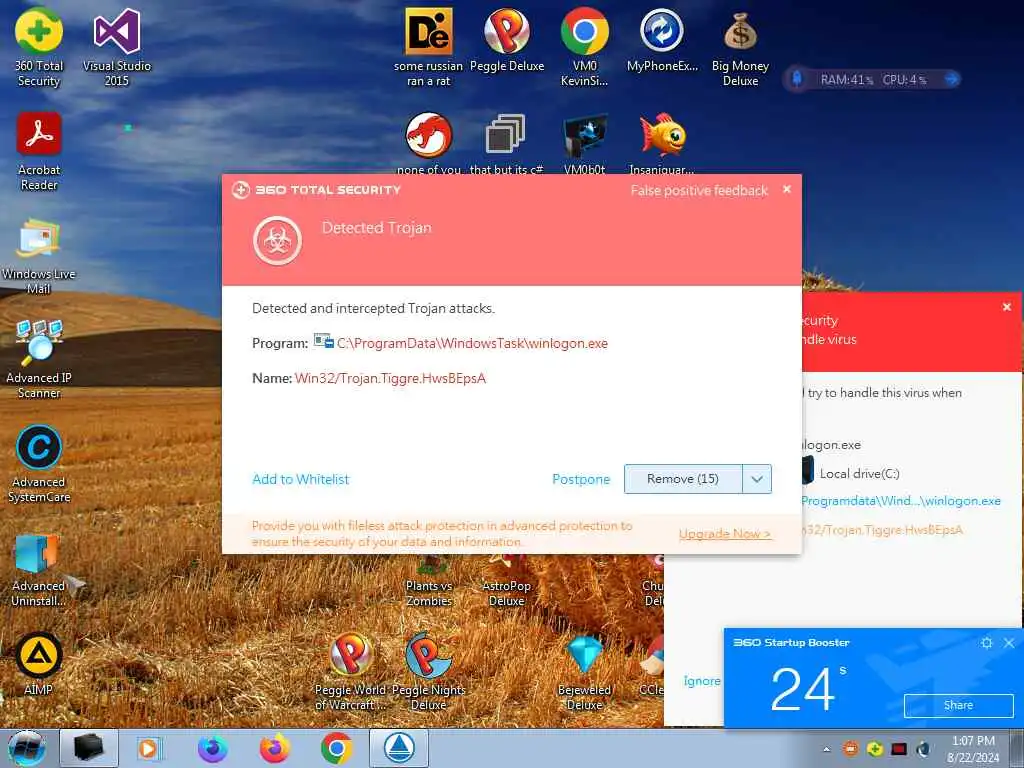1024x768 pixels.
Task: Click the 360 speed-up arrow in RAM widget
Action: tap(951, 79)
